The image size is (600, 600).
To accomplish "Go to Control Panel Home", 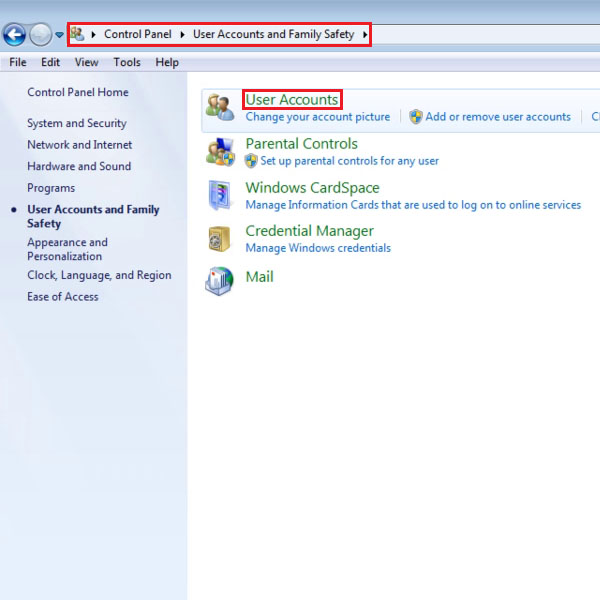I will [78, 92].
